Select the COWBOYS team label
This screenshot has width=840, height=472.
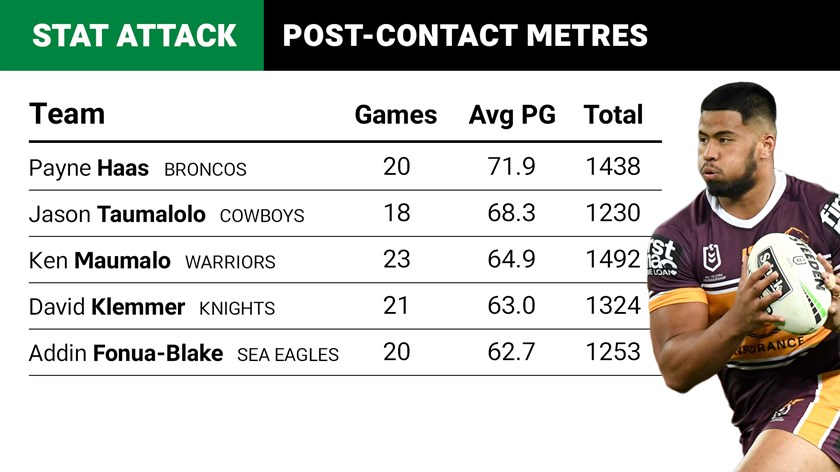pos(262,215)
